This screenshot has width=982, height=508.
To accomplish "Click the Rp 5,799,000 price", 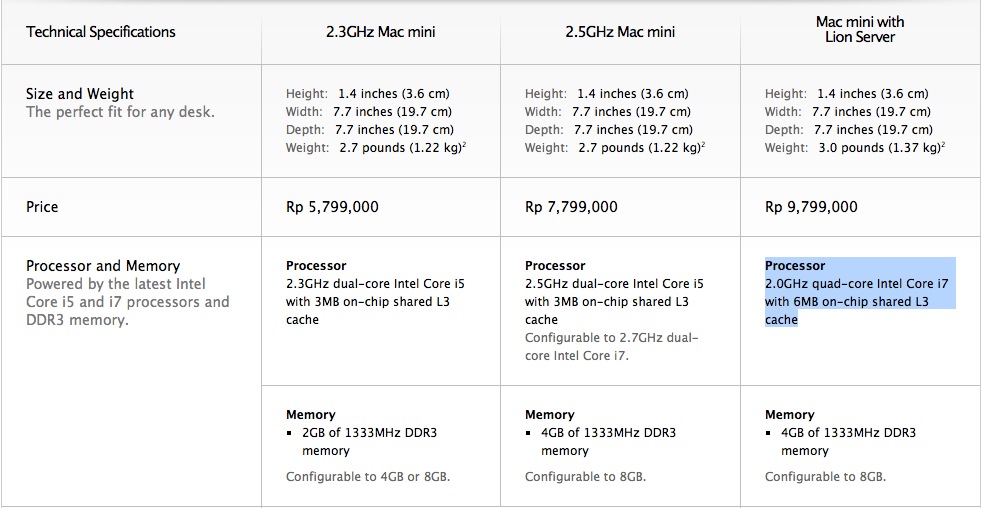I will click(x=333, y=207).
